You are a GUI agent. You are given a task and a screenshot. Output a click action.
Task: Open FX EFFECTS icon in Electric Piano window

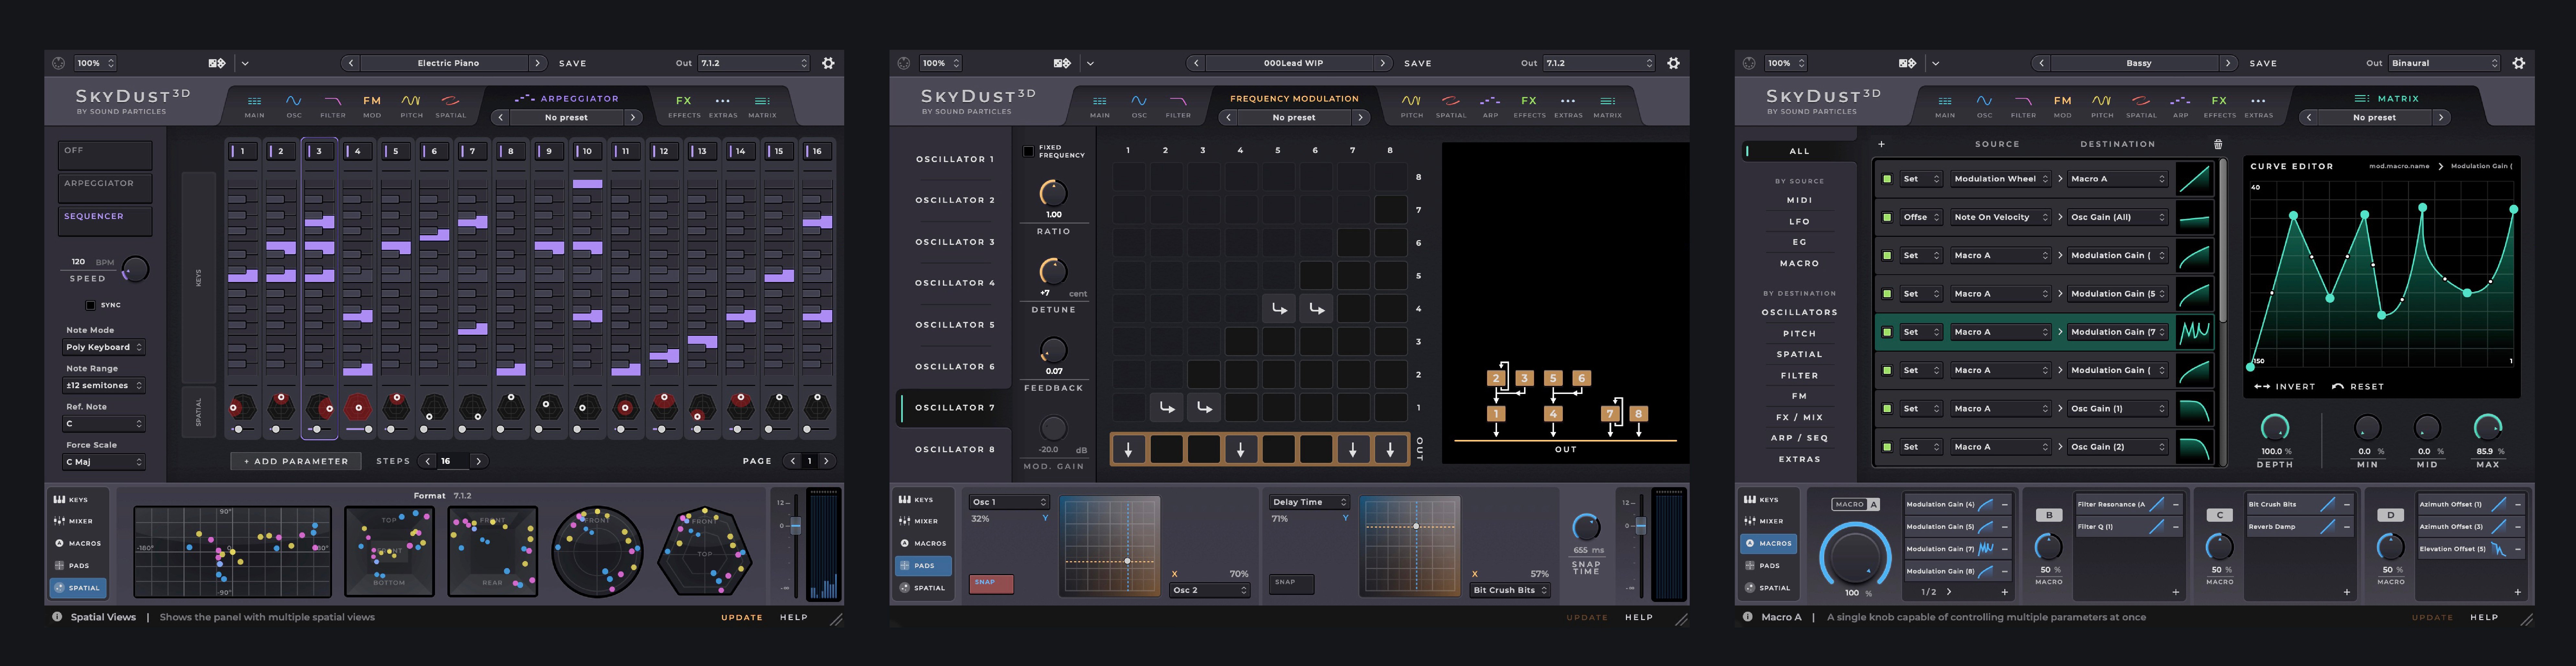[684, 105]
